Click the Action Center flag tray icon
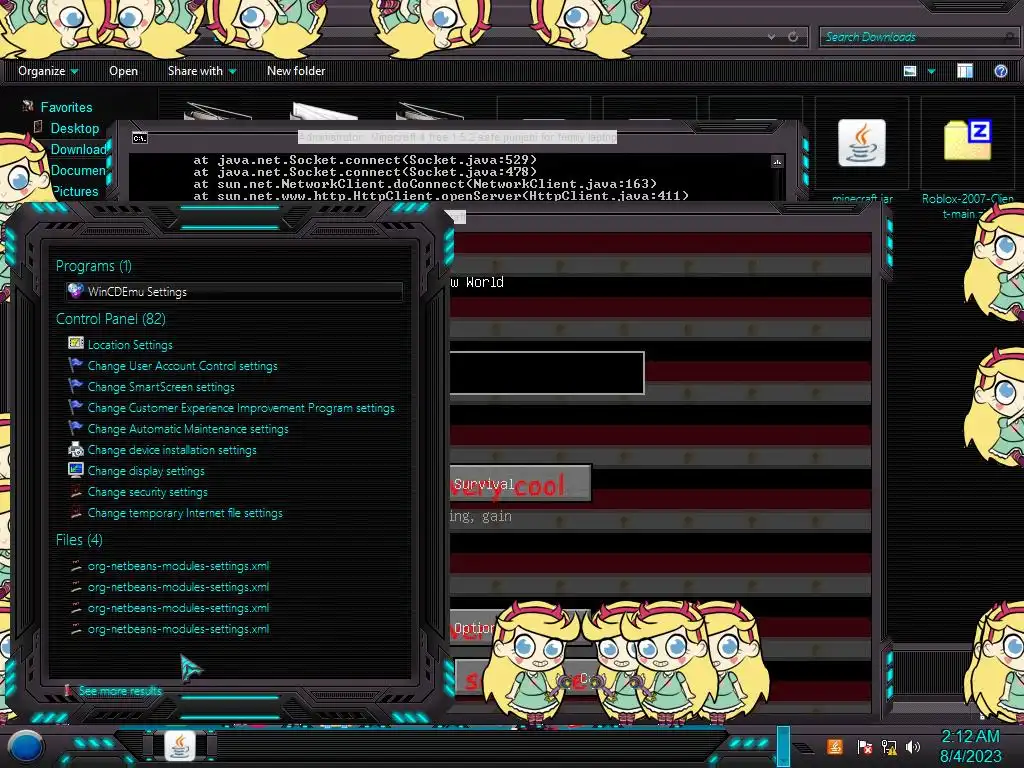The height and width of the screenshot is (768, 1024). [x=864, y=747]
